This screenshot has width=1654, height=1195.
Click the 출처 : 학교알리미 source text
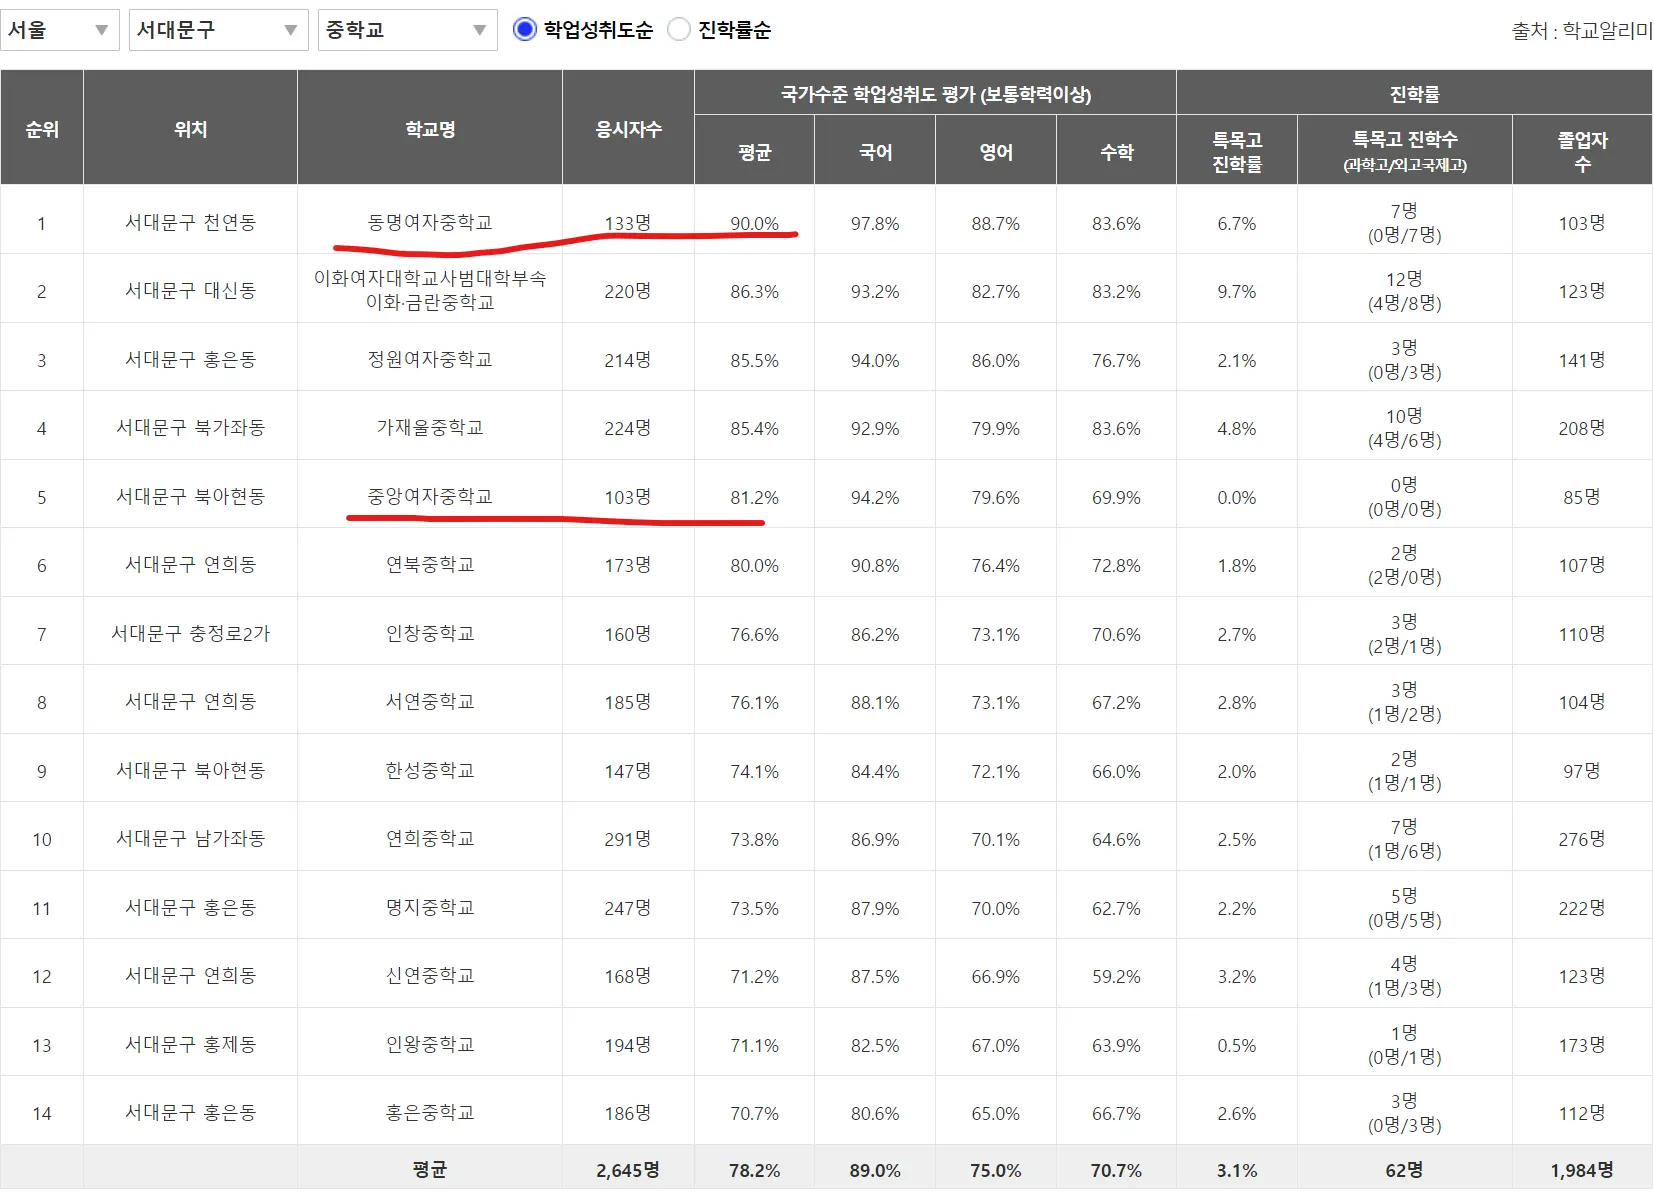pos(1582,31)
